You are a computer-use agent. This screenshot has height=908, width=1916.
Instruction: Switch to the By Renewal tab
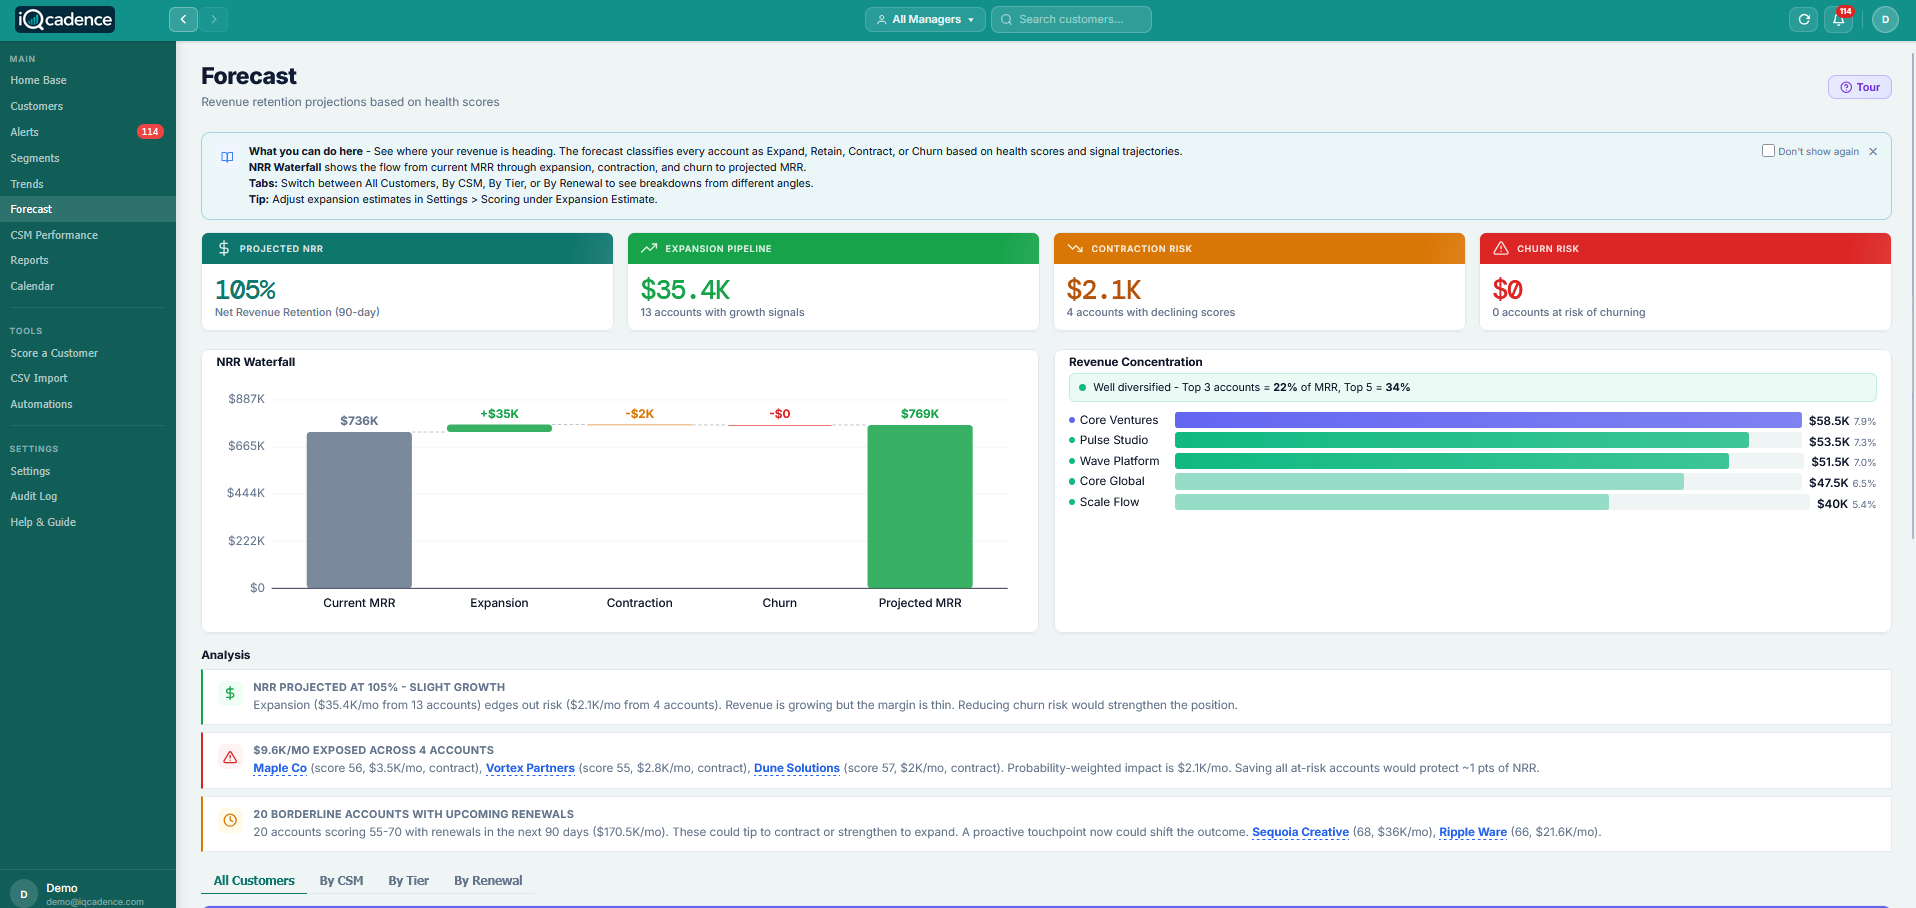tap(488, 880)
